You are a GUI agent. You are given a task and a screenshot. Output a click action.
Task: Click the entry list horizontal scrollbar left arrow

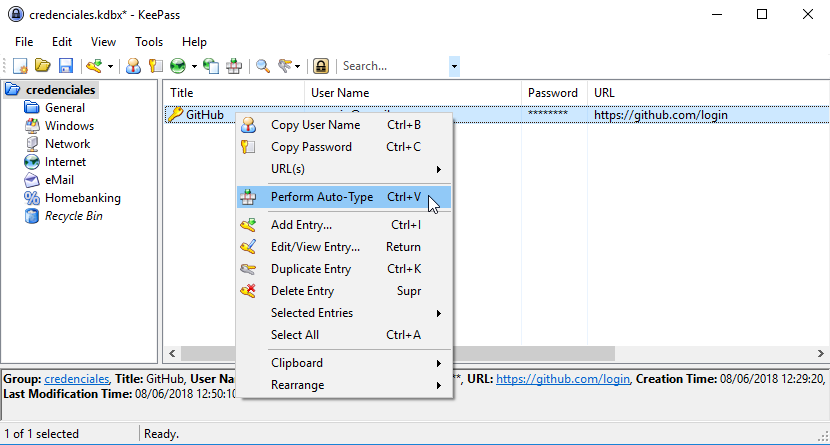172,353
